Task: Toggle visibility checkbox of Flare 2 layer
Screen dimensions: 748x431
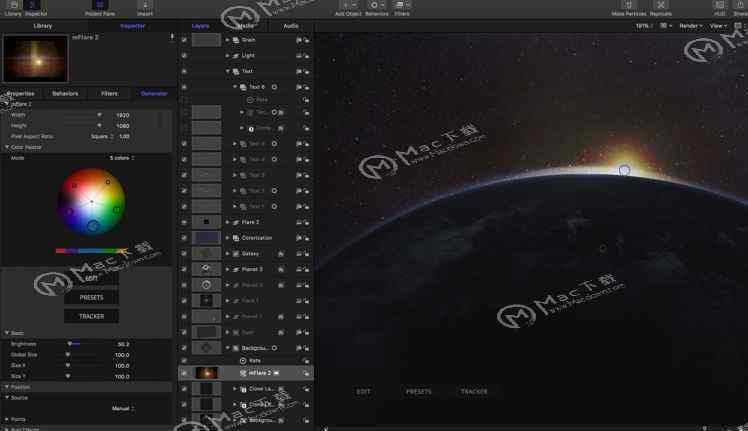Action: (x=184, y=222)
